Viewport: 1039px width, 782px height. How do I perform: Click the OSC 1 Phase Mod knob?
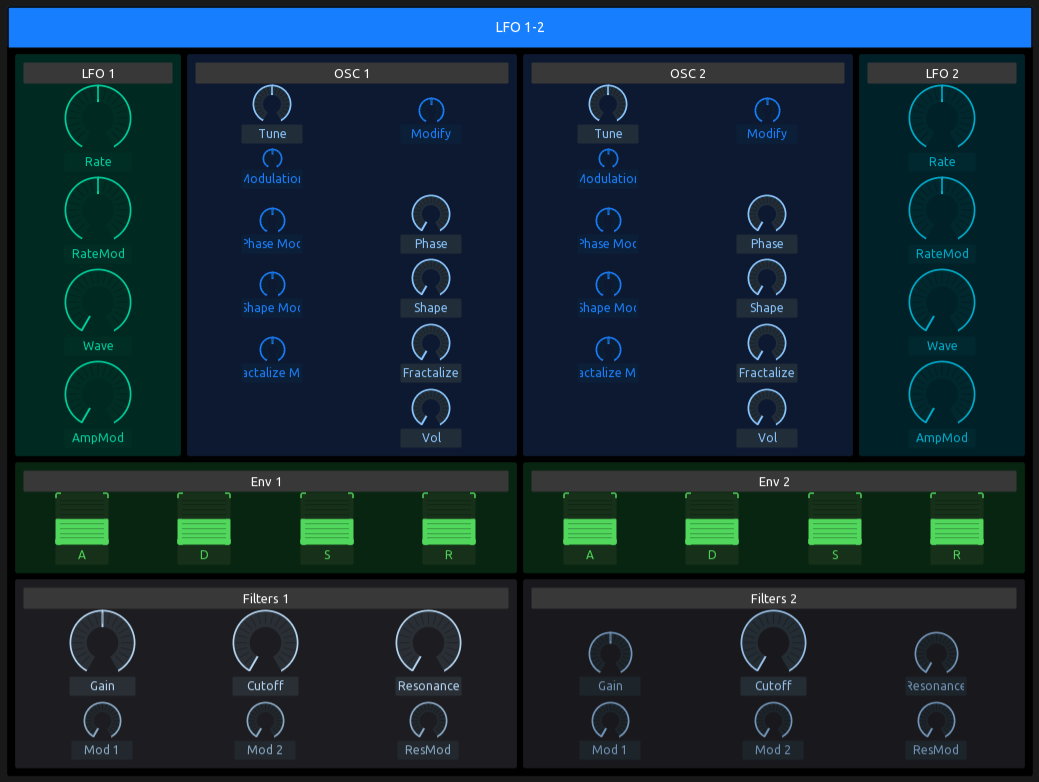click(272, 221)
